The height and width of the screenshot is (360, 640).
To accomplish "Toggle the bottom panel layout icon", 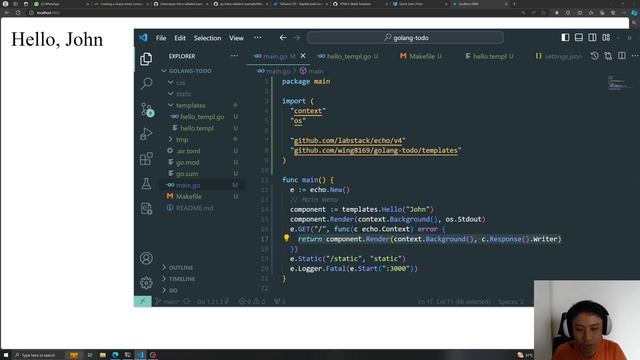I will [579, 38].
